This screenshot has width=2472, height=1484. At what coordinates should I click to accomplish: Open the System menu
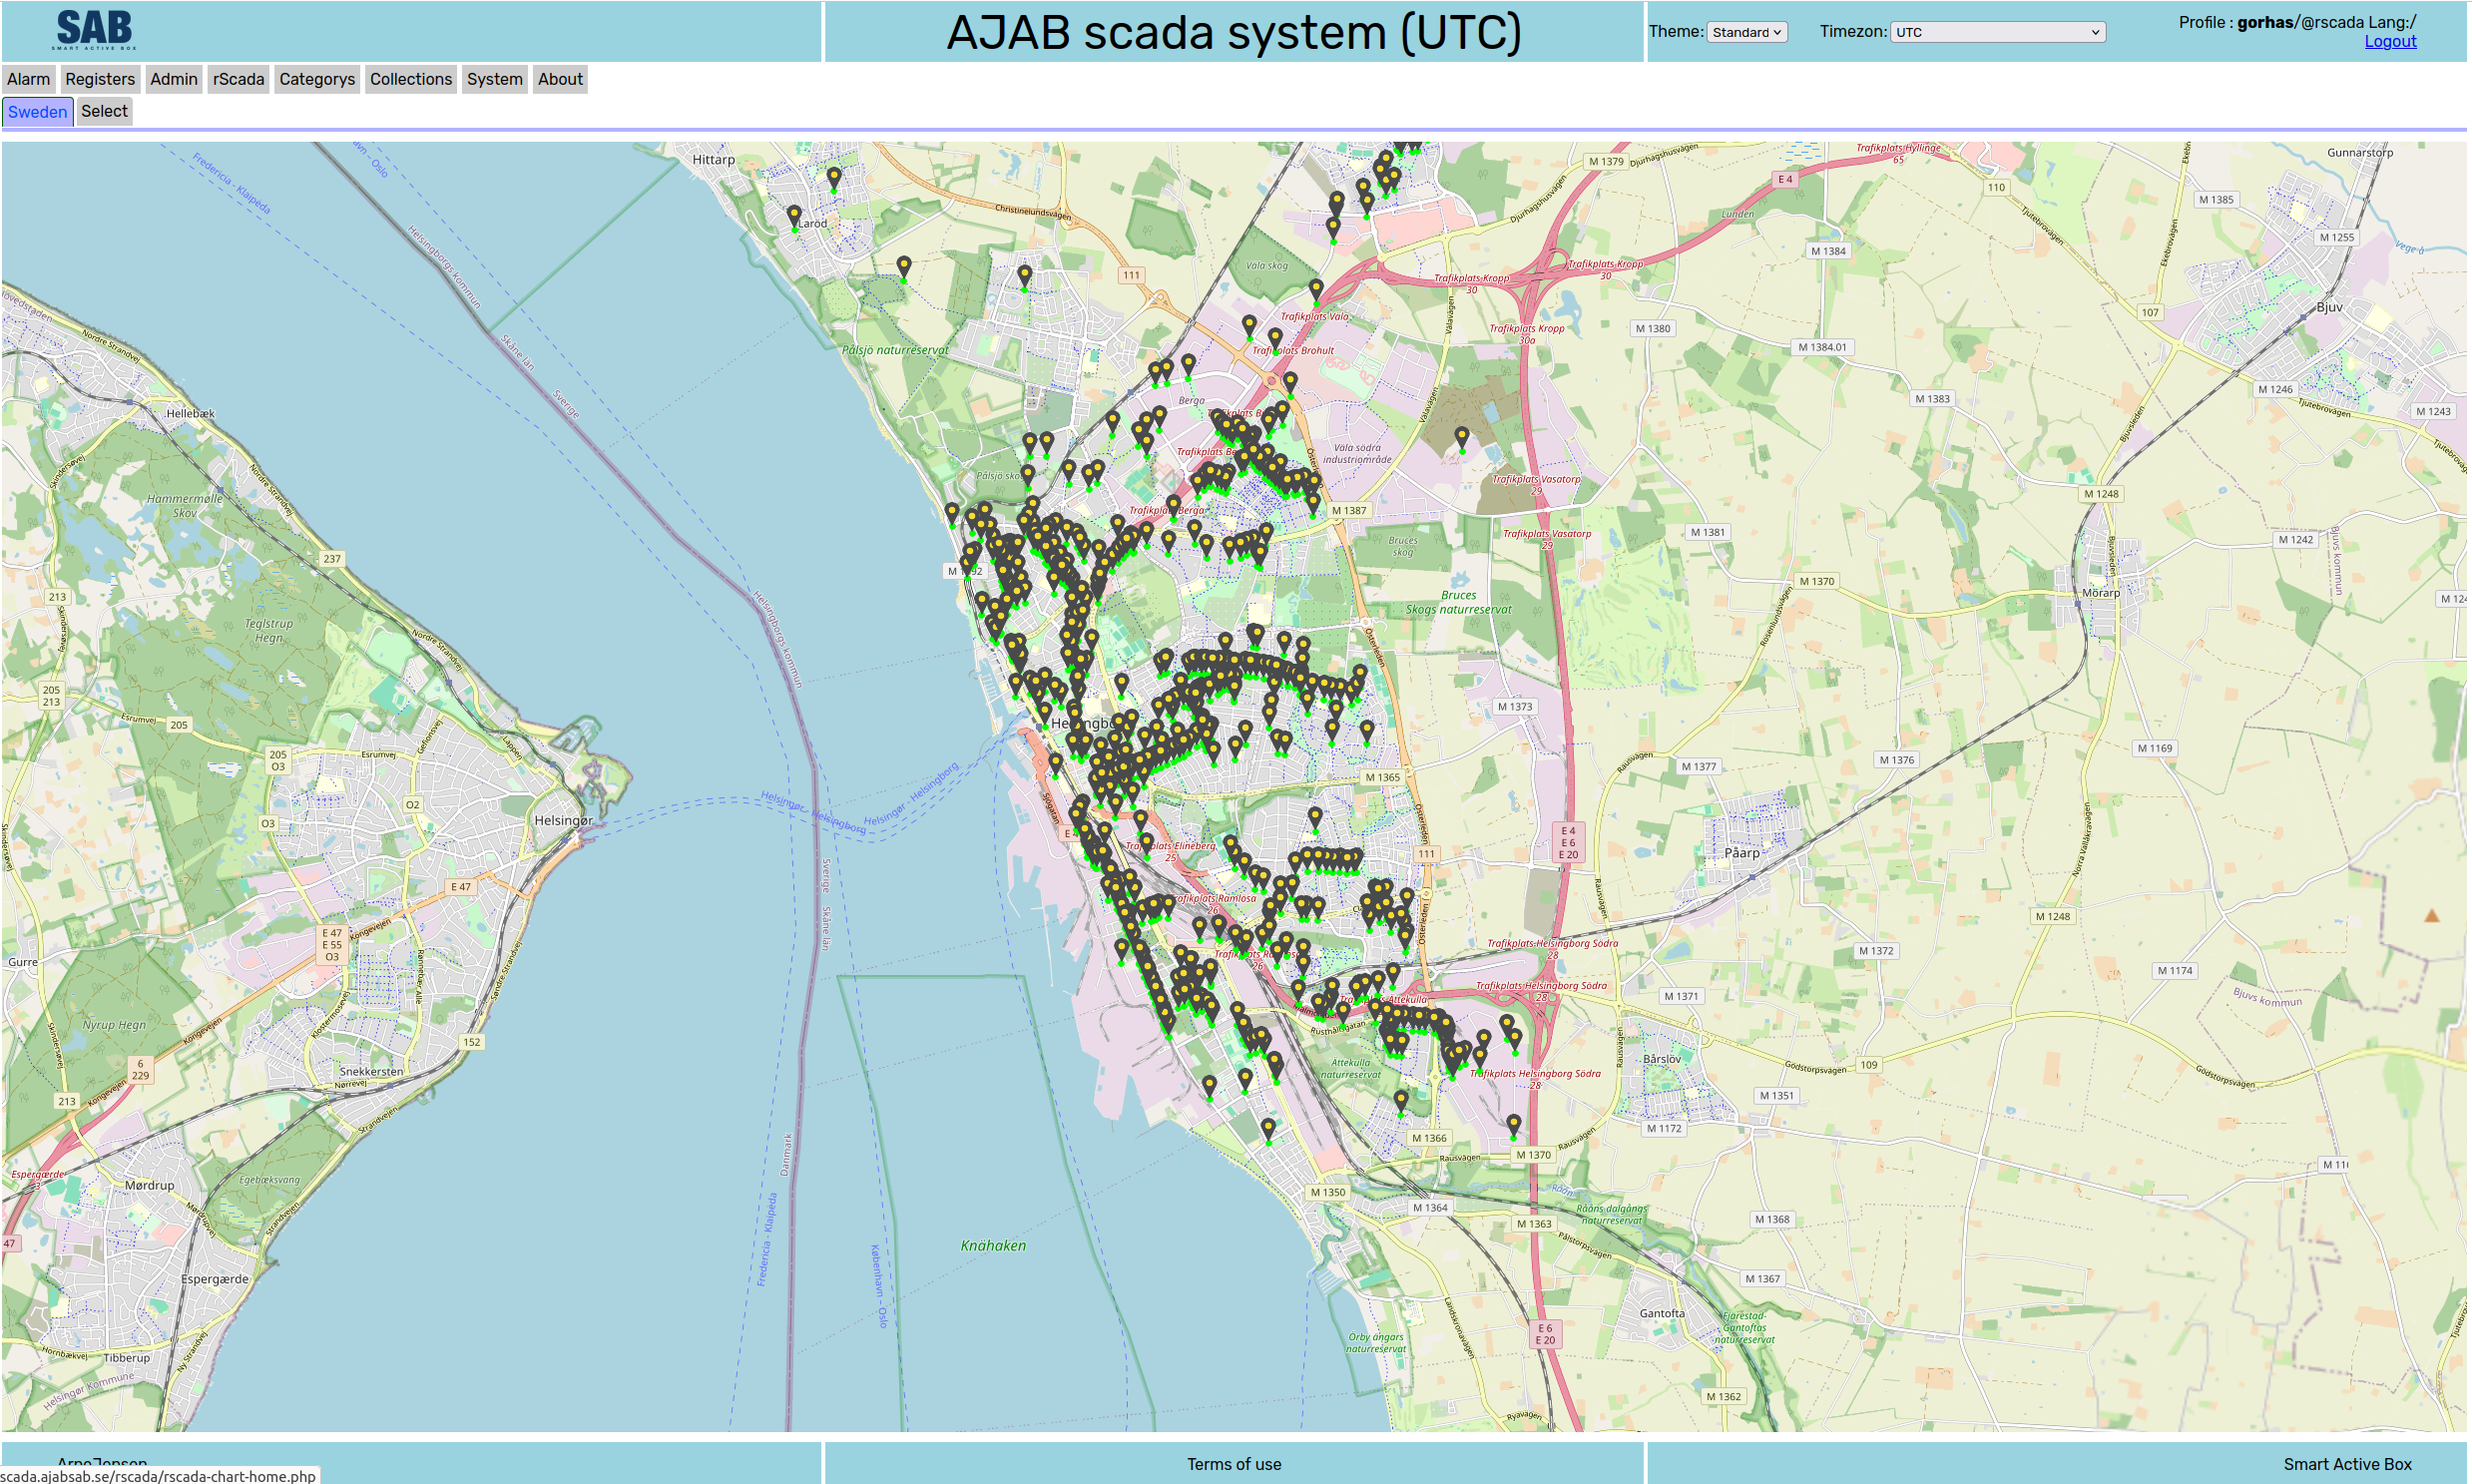(495, 79)
